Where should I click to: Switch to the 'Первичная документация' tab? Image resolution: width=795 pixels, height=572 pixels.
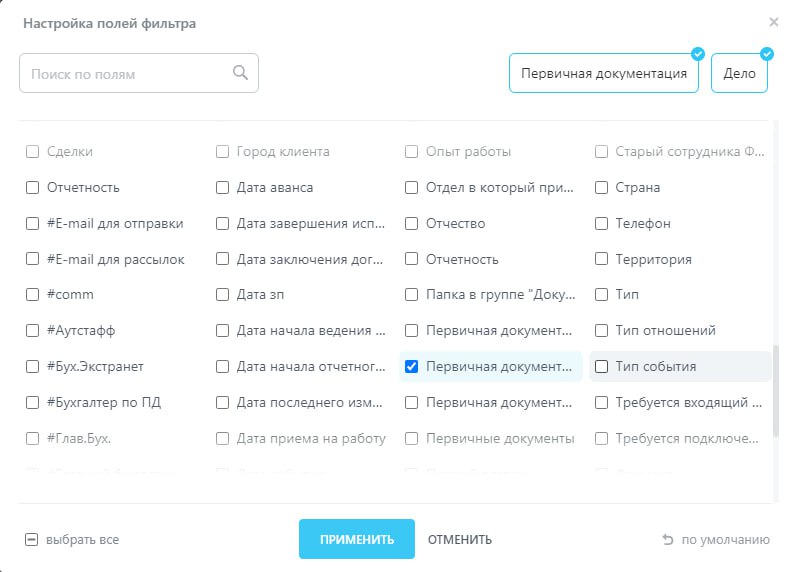click(x=603, y=74)
